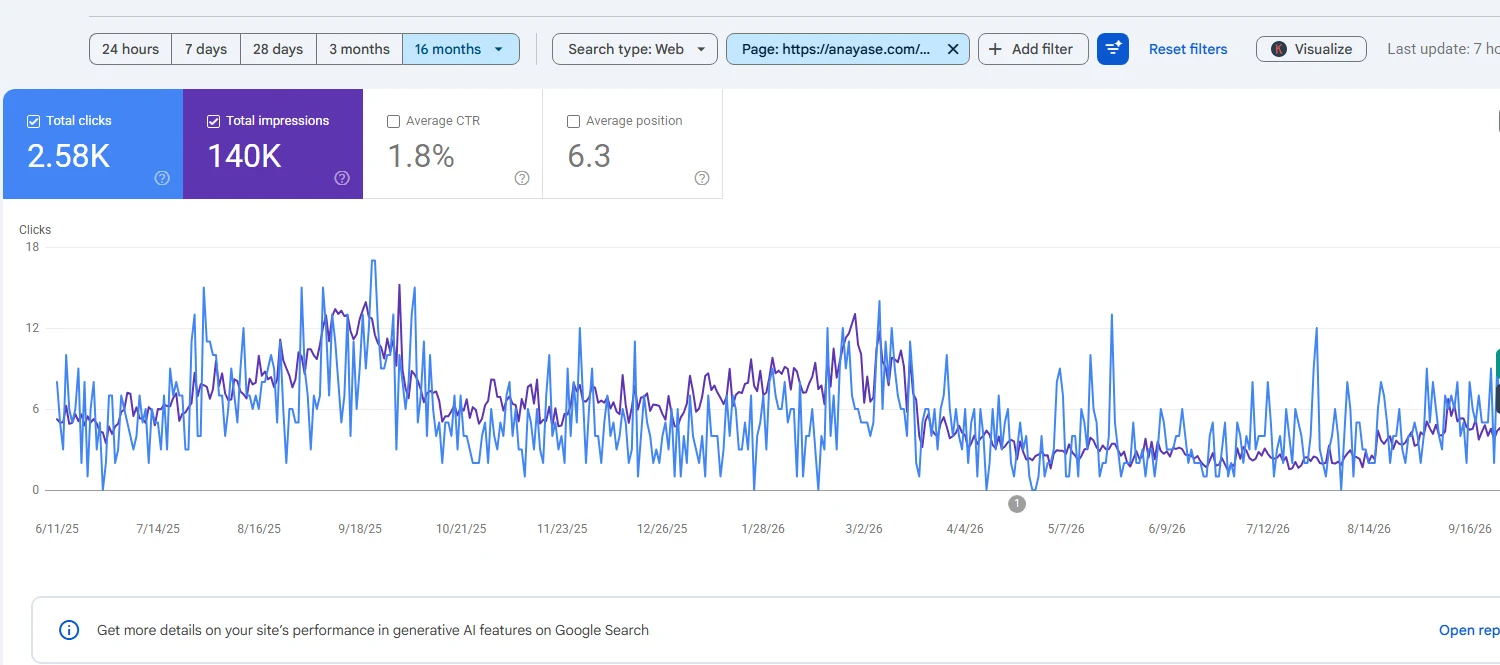
Task: Click the info icon in generative AI banner
Action: 69,630
